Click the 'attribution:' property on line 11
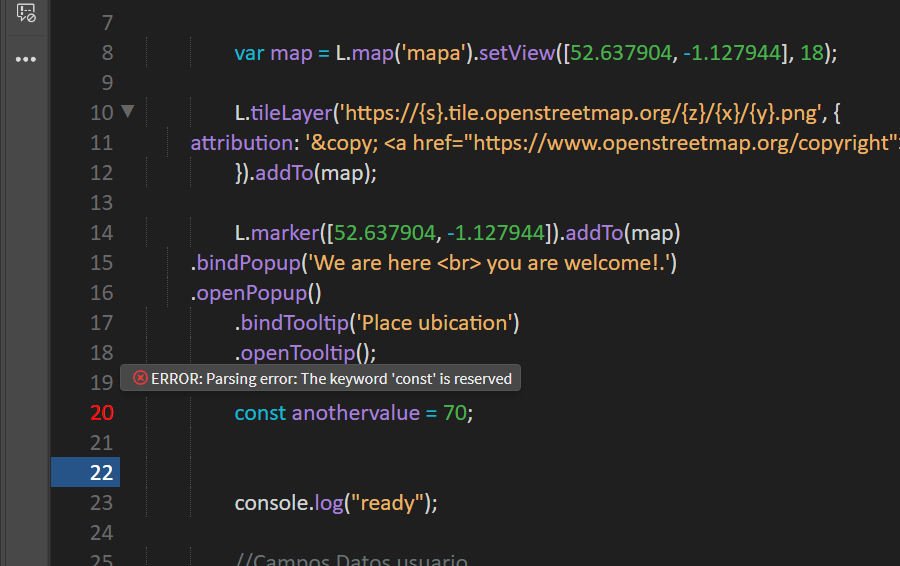The height and width of the screenshot is (566, 900). click(245, 143)
